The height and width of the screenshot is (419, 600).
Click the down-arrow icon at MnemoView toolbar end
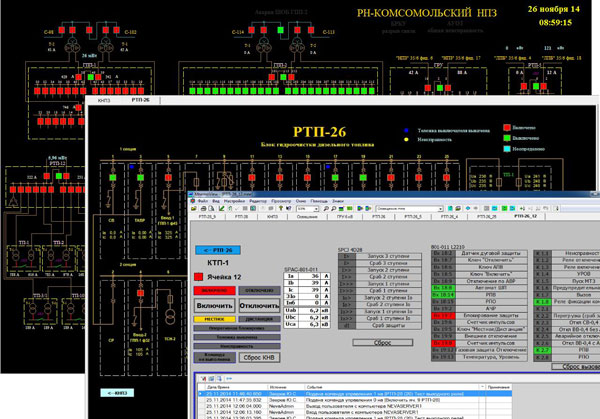pos(557,209)
